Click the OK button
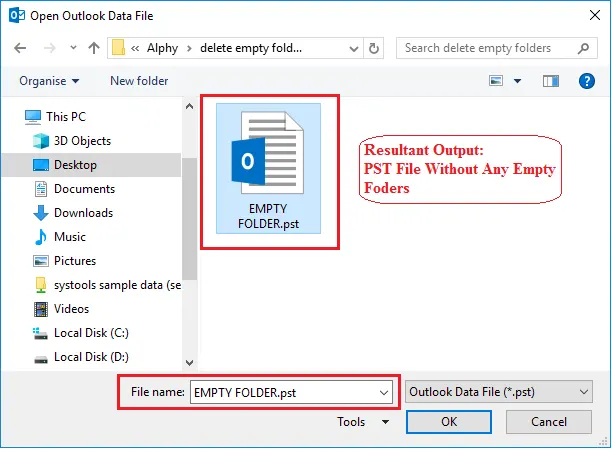612x449 pixels. [x=449, y=422]
